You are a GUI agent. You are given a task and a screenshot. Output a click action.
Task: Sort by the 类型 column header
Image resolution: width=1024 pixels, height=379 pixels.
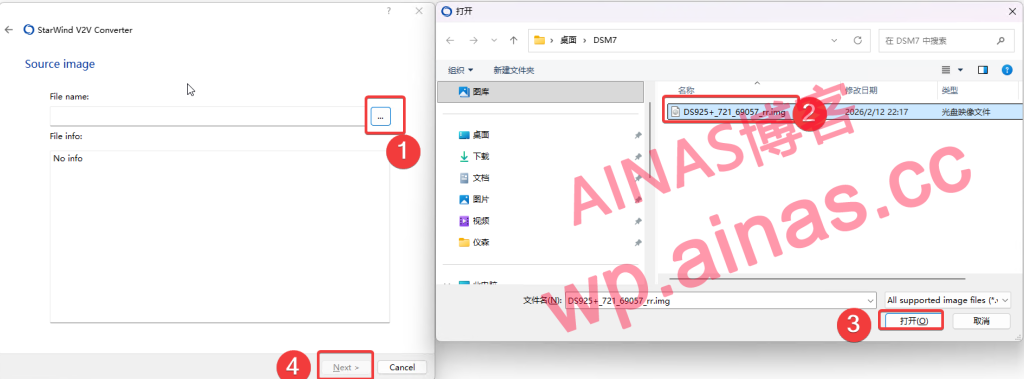(949, 90)
